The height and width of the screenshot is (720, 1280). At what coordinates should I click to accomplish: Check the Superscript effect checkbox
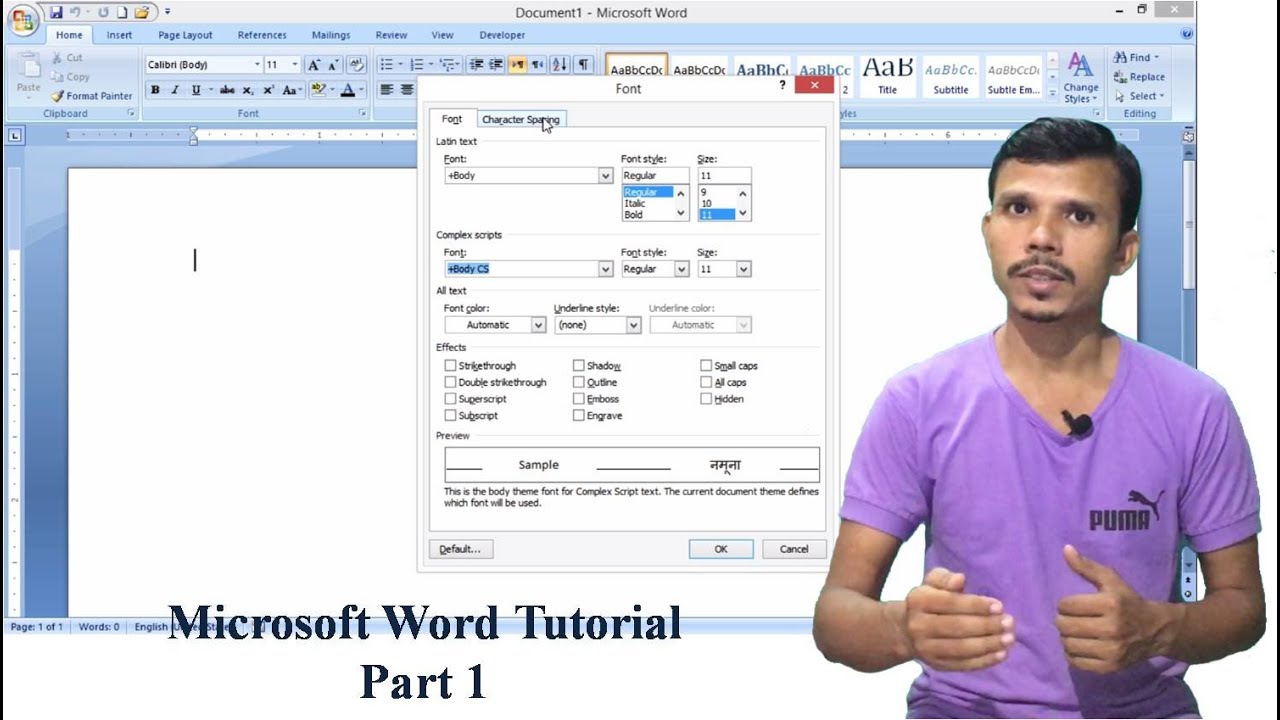(450, 399)
